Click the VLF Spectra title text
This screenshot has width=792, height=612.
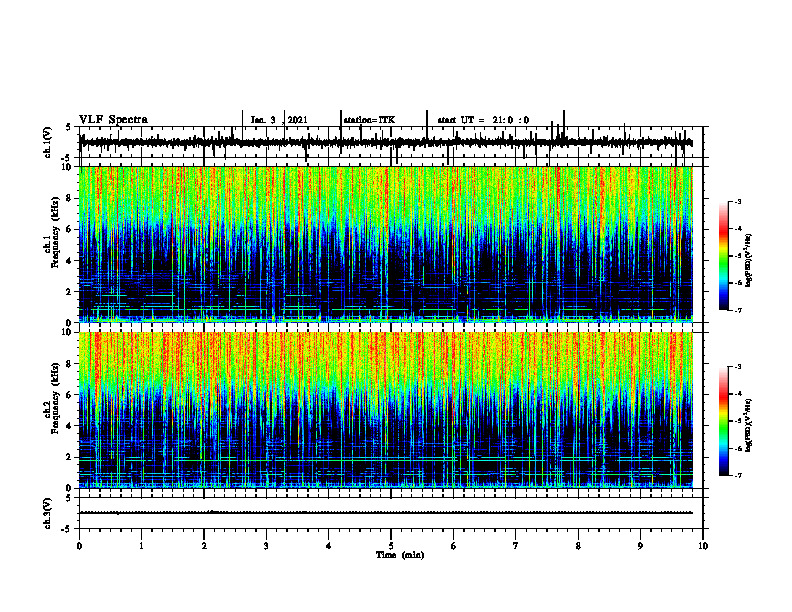[x=113, y=120]
